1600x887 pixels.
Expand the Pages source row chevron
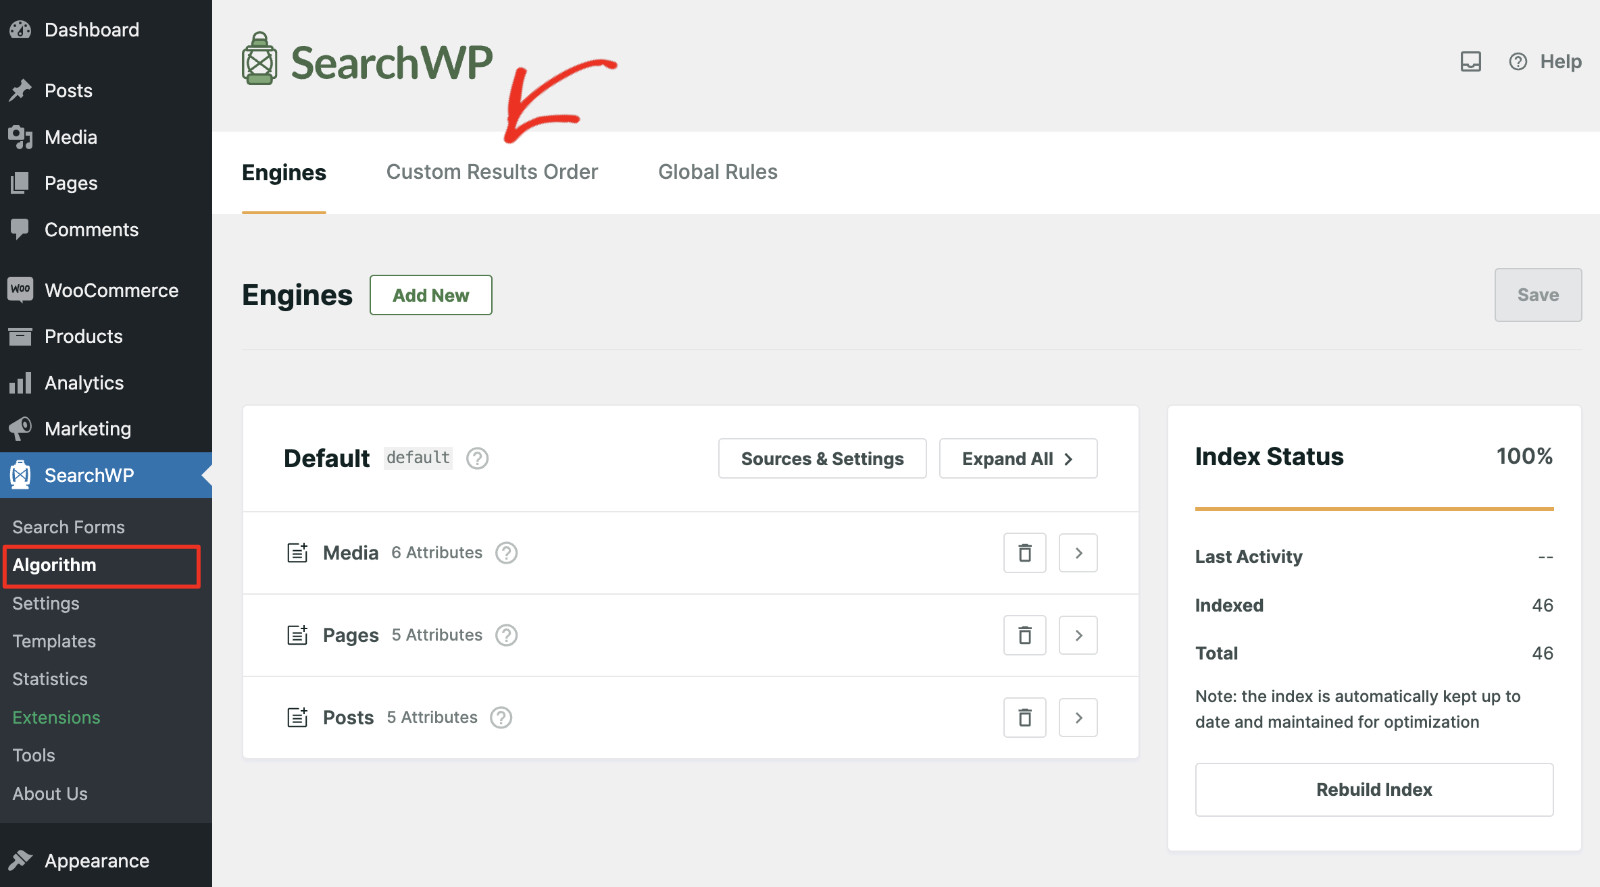(1078, 635)
